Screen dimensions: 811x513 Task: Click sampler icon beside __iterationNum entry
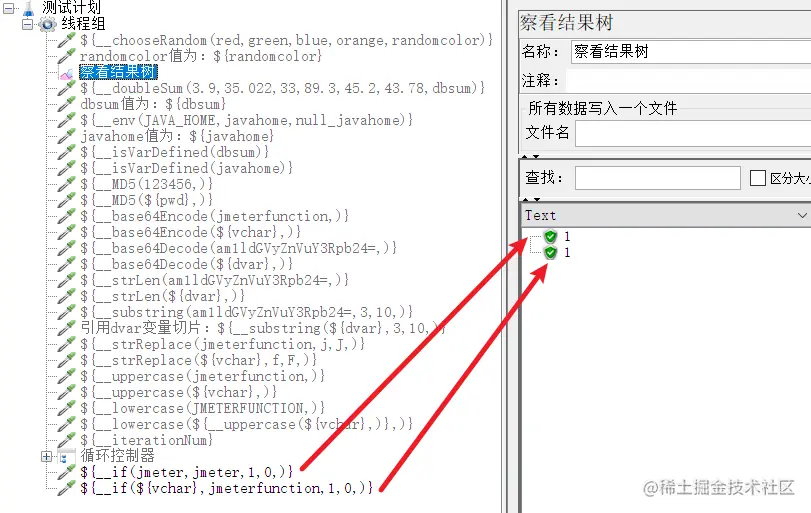(x=67, y=440)
